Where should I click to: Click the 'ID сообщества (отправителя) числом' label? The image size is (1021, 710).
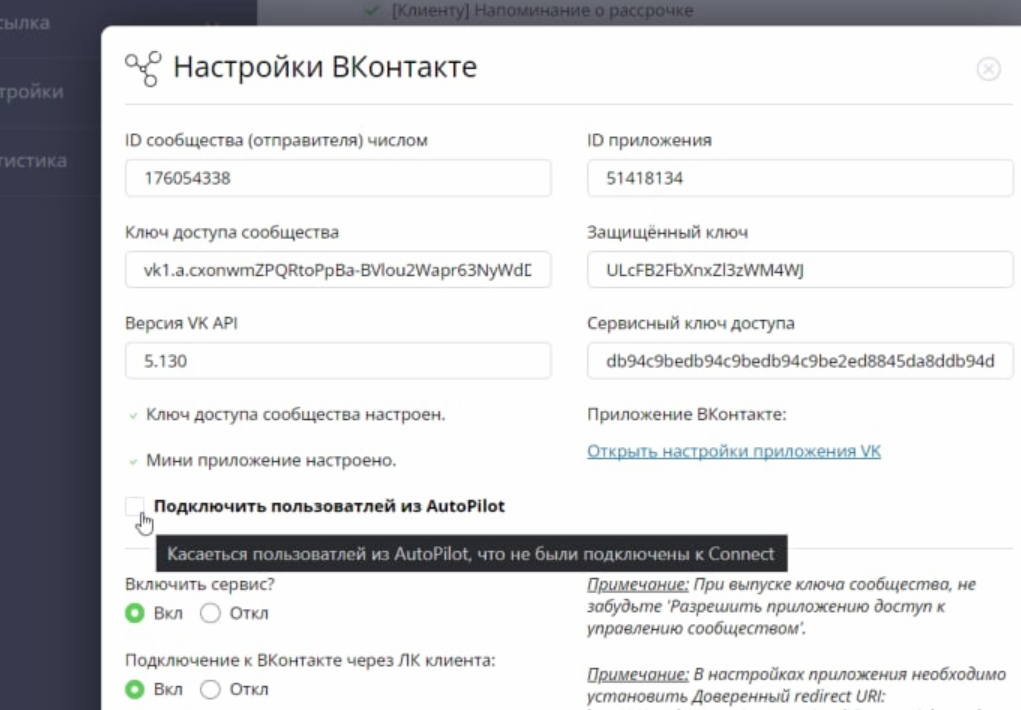click(x=276, y=140)
